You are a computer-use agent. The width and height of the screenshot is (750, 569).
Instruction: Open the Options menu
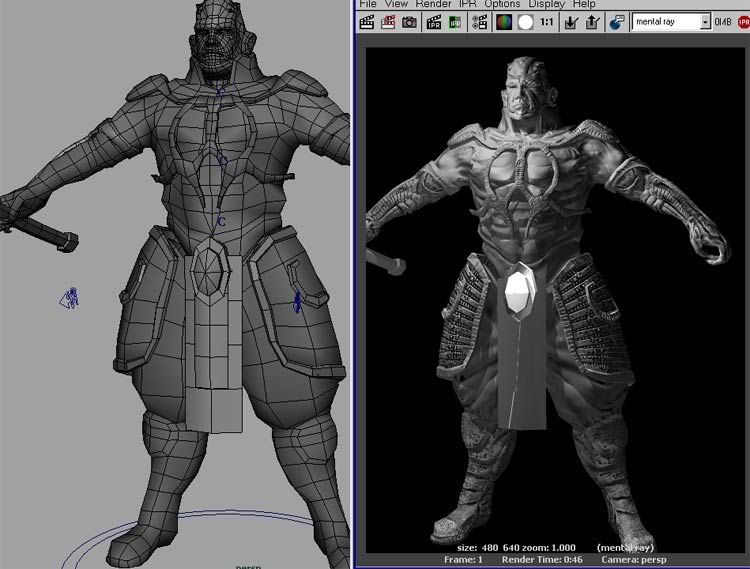[x=502, y=4]
